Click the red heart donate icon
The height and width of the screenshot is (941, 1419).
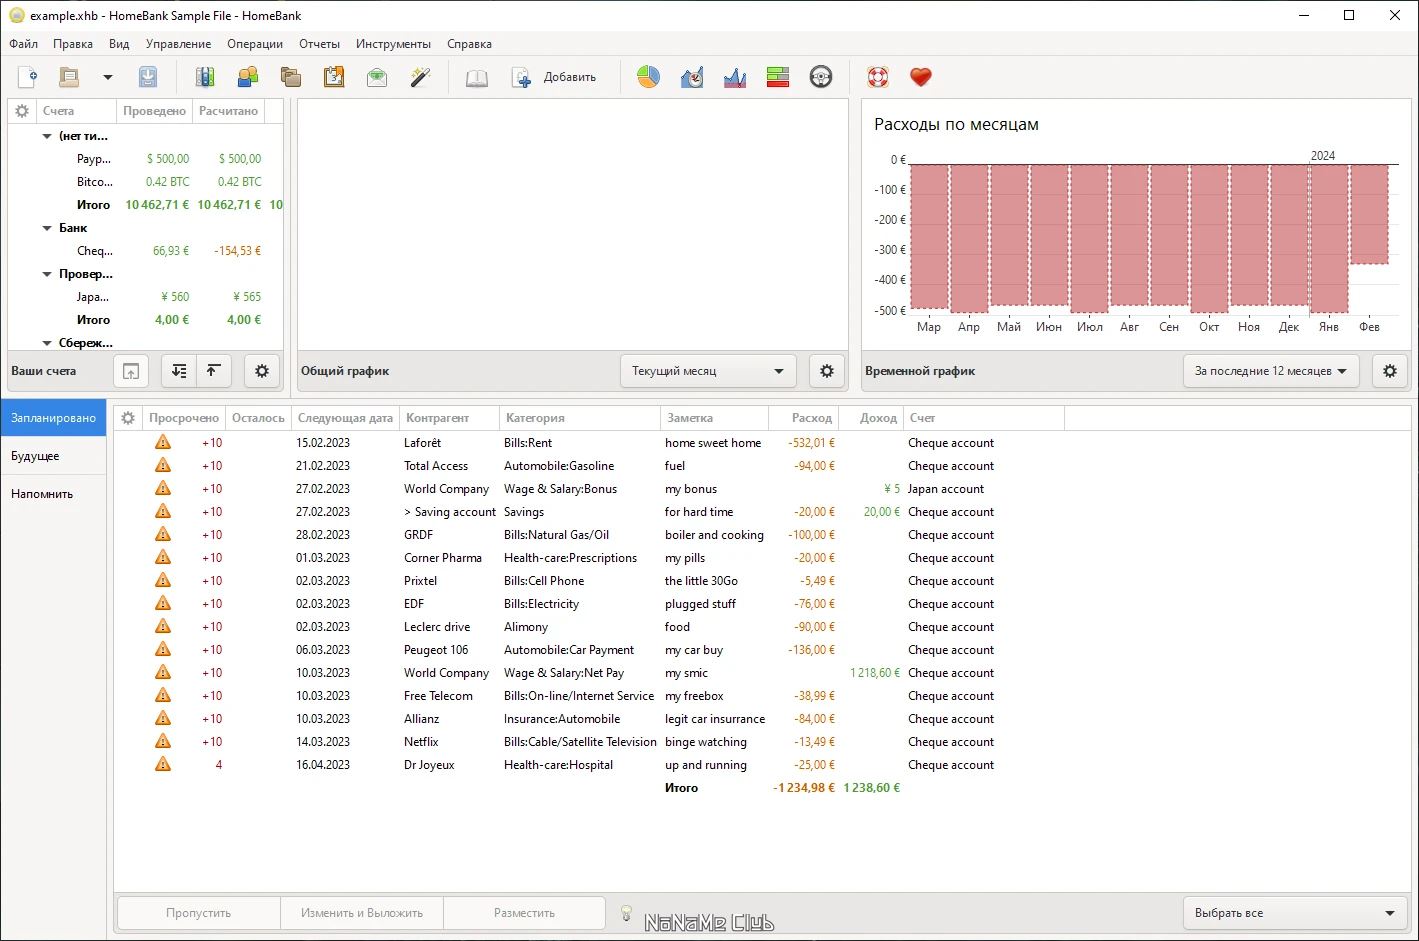click(x=921, y=77)
